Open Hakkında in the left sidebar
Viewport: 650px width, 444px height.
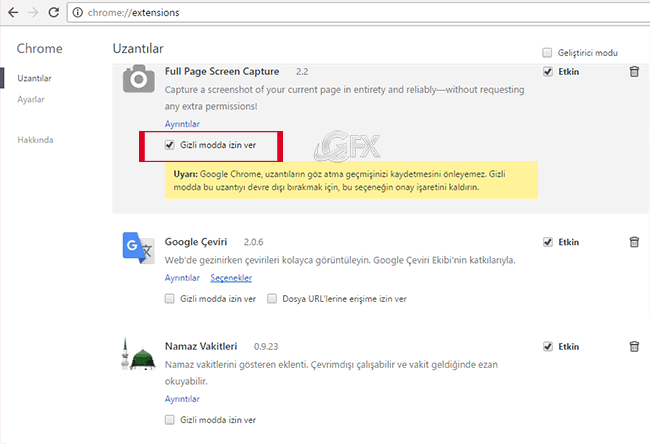[35, 140]
